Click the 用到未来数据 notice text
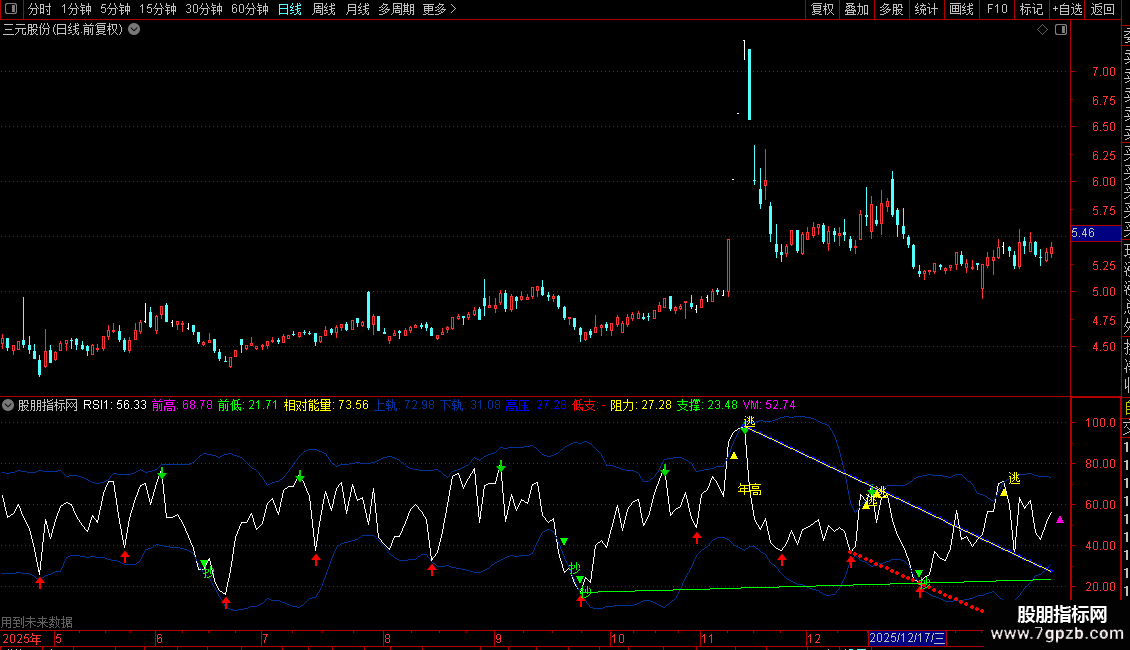Screen dimensions: 1130x650 point(37,622)
